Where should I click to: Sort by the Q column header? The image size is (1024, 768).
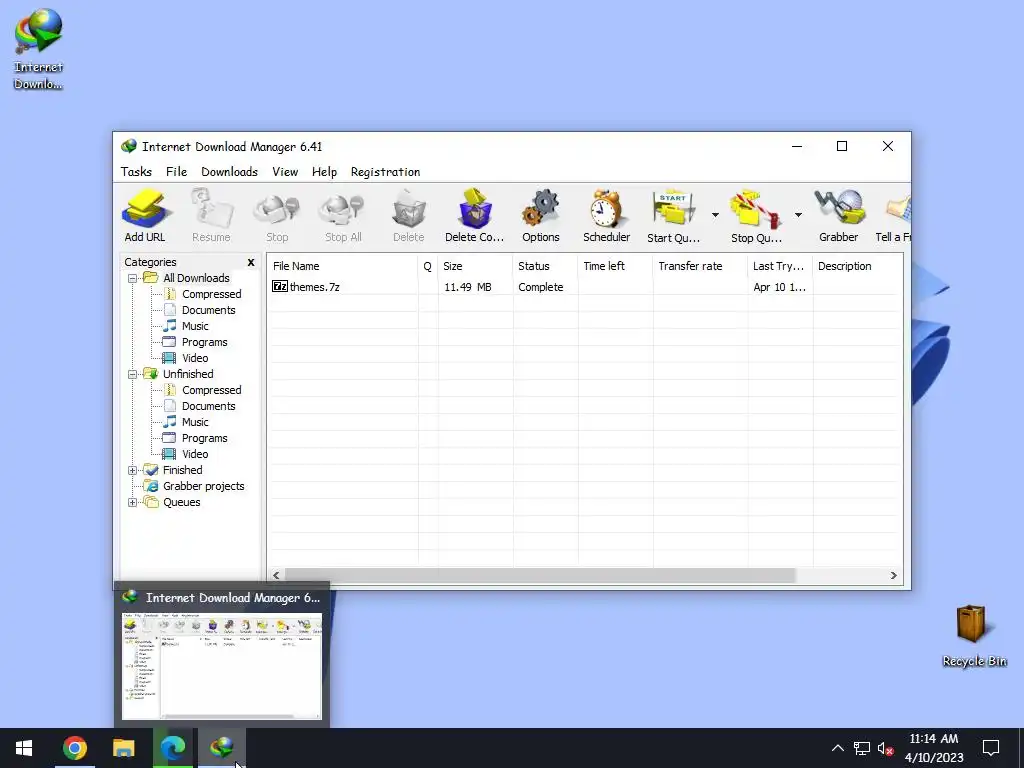coord(428,266)
